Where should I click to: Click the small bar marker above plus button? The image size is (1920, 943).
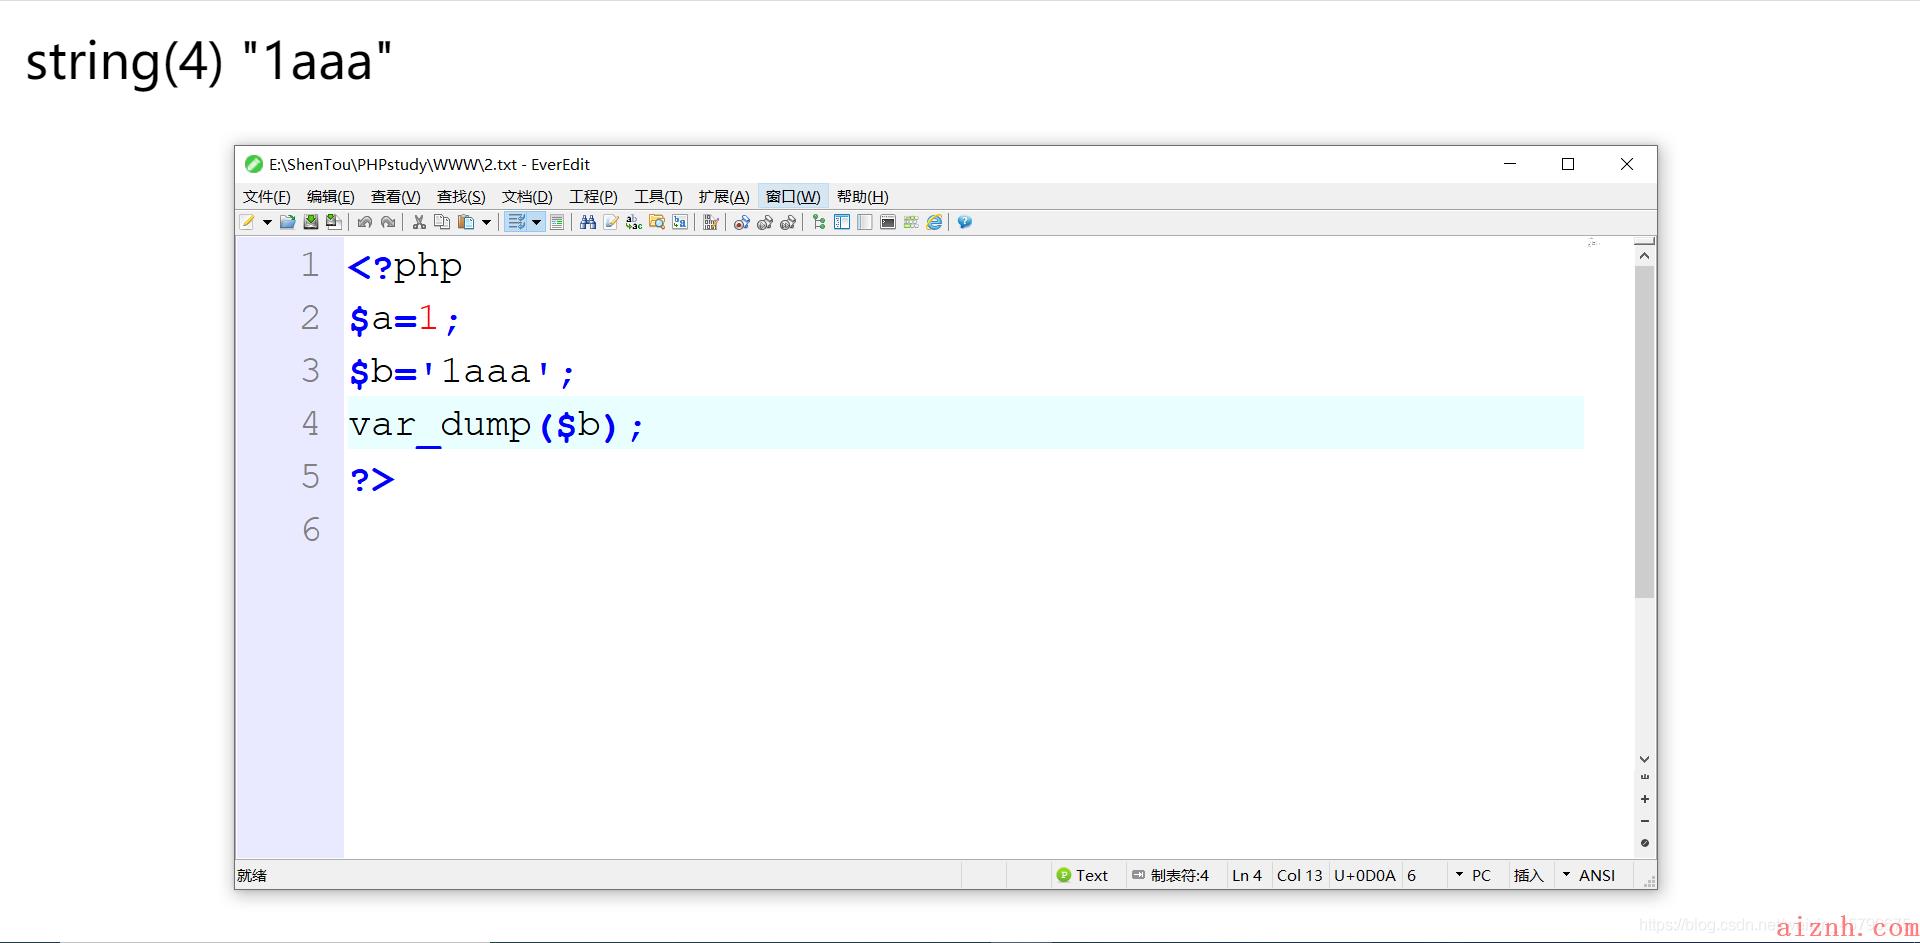[1644, 777]
